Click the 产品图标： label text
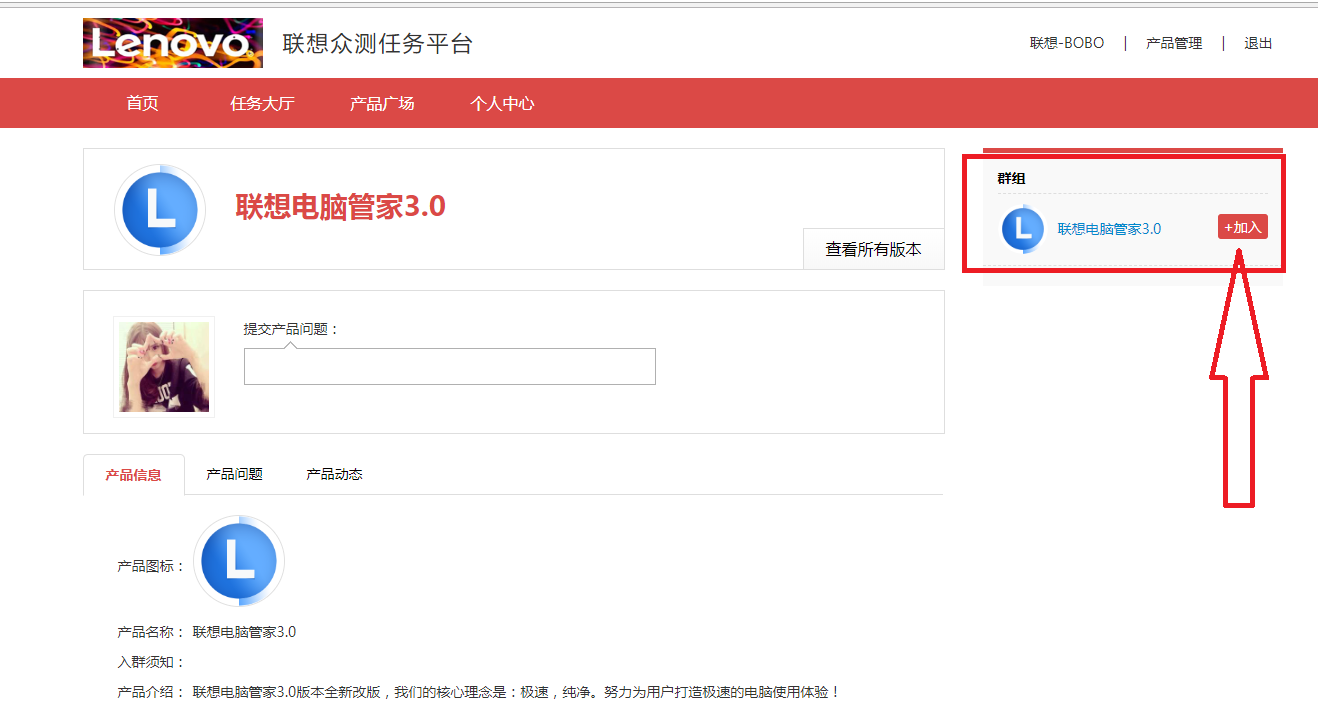The image size is (1318, 720). coord(151,566)
